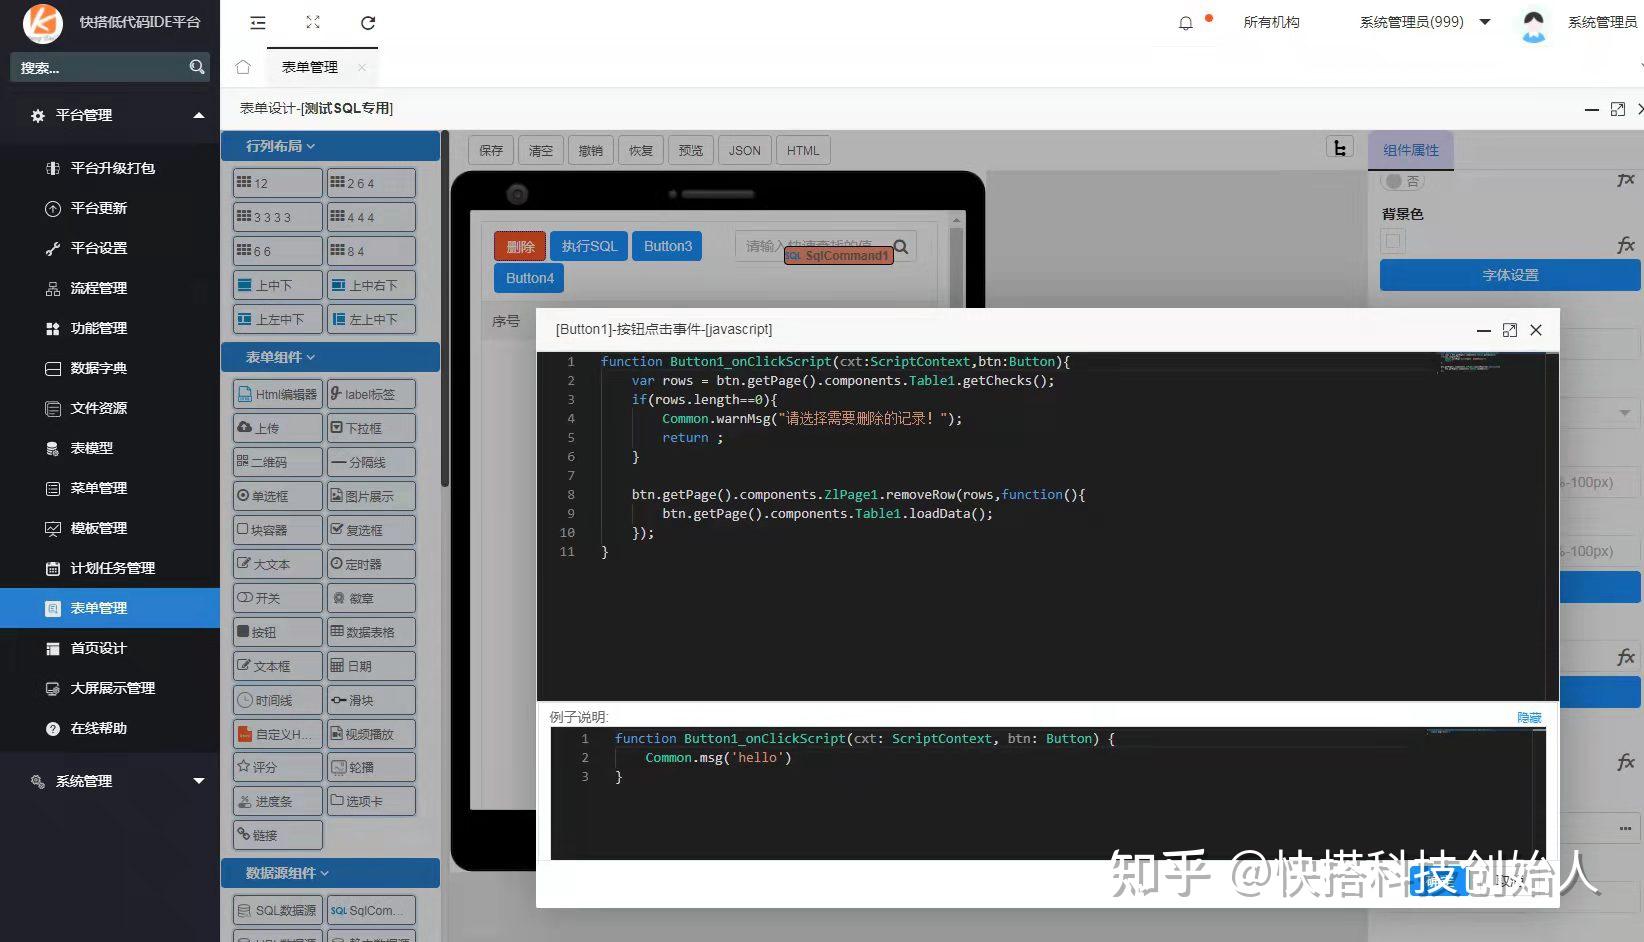1644x942 pixels.
Task: Choose the 图片展示 image component
Action: tap(371, 496)
